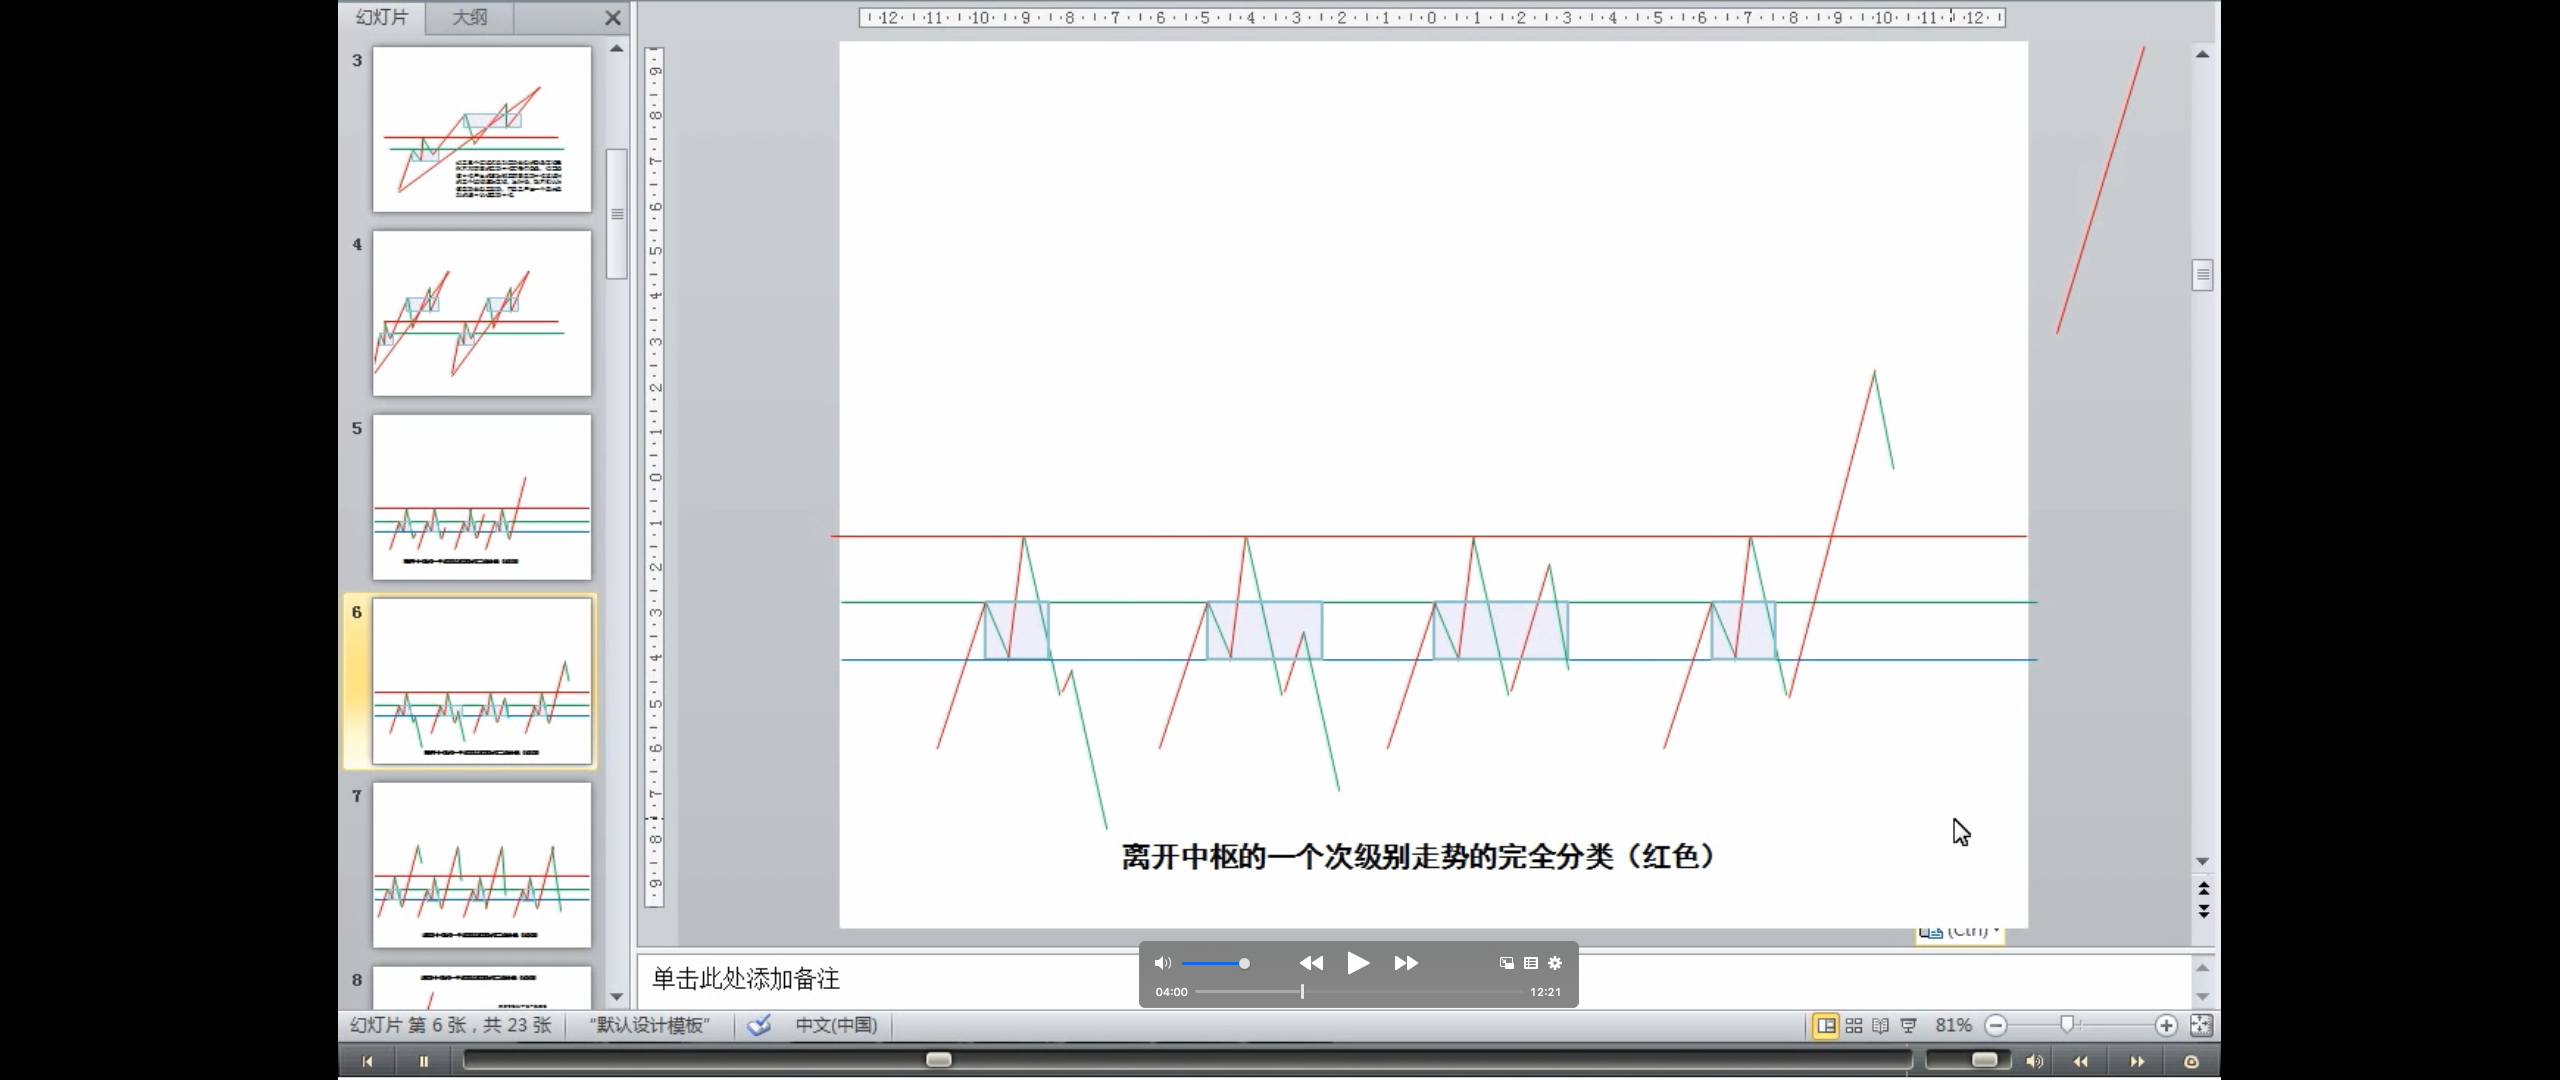The image size is (2560, 1080).
Task: Click the bottom player seek bar handle
Action: pyautogui.click(x=939, y=1059)
